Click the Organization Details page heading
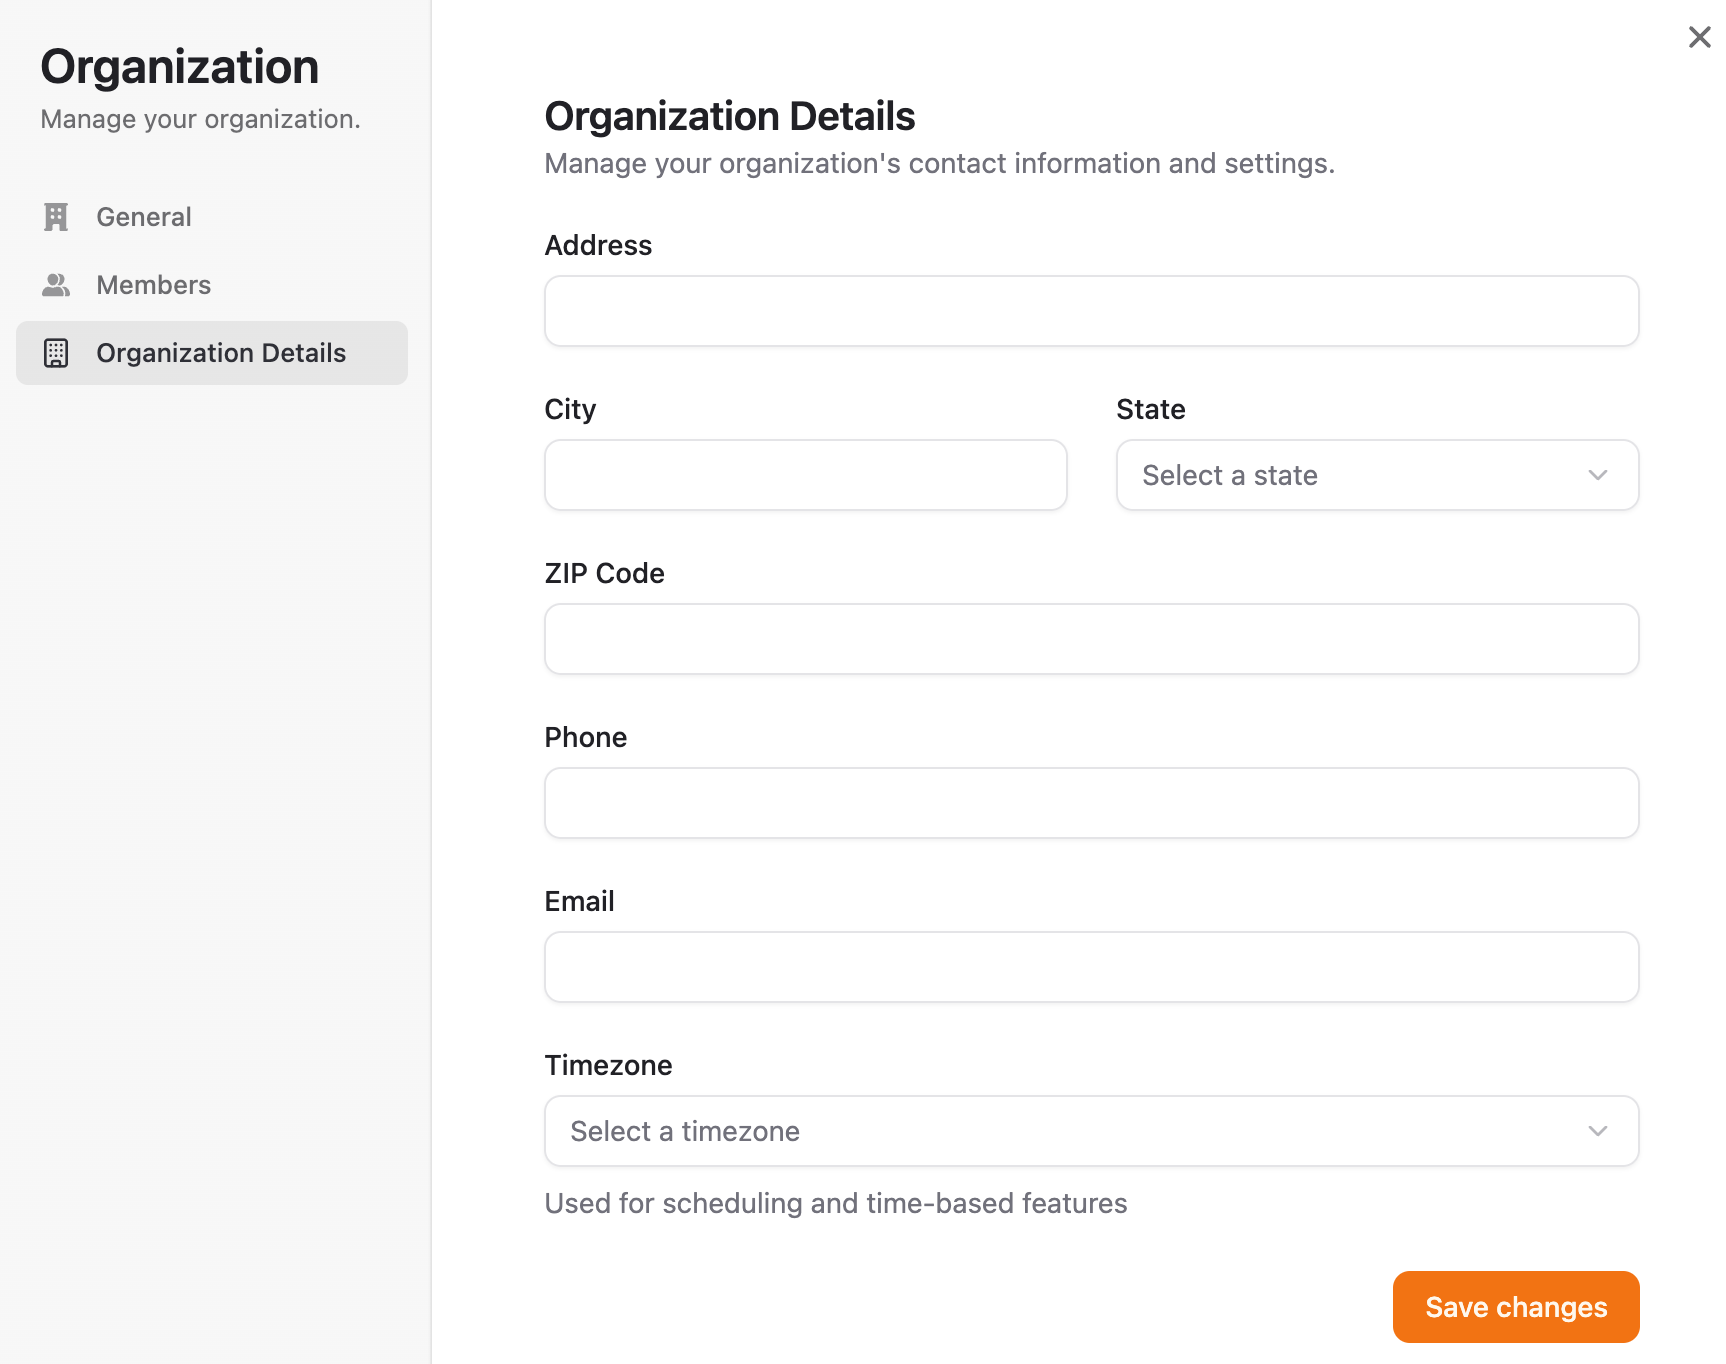The image size is (1726, 1364). [729, 116]
